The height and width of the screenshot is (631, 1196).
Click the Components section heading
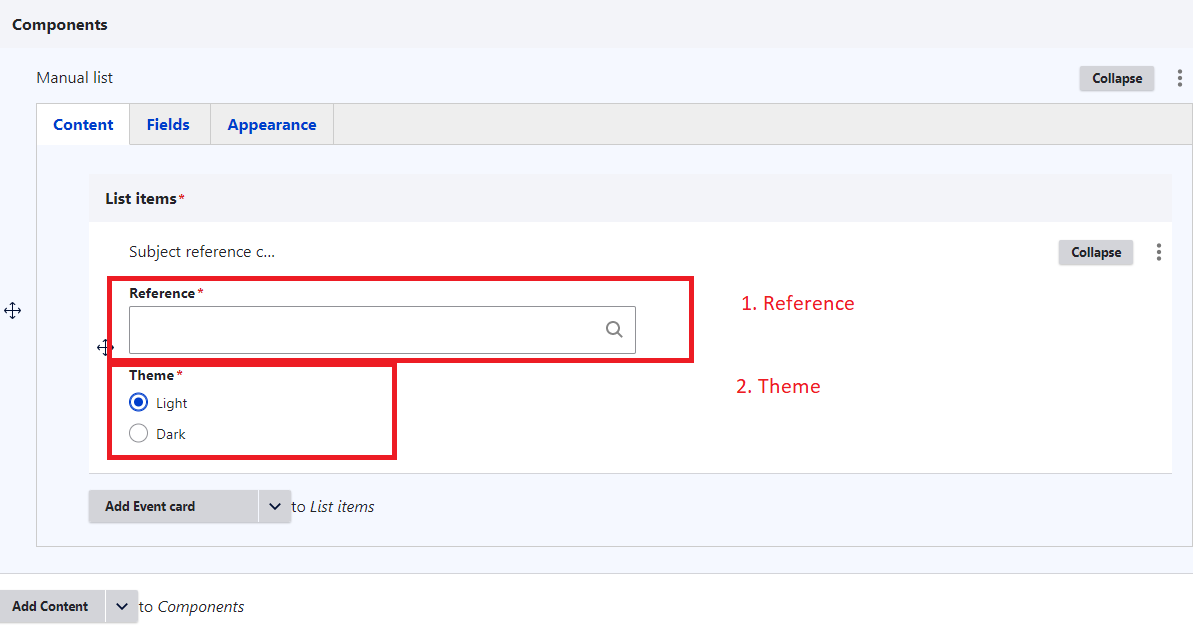point(60,25)
